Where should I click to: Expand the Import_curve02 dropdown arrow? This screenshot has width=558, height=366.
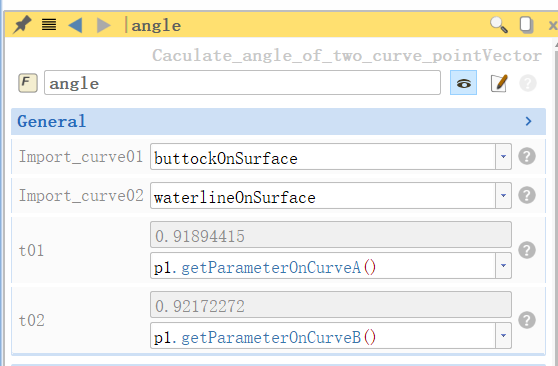[x=504, y=195]
